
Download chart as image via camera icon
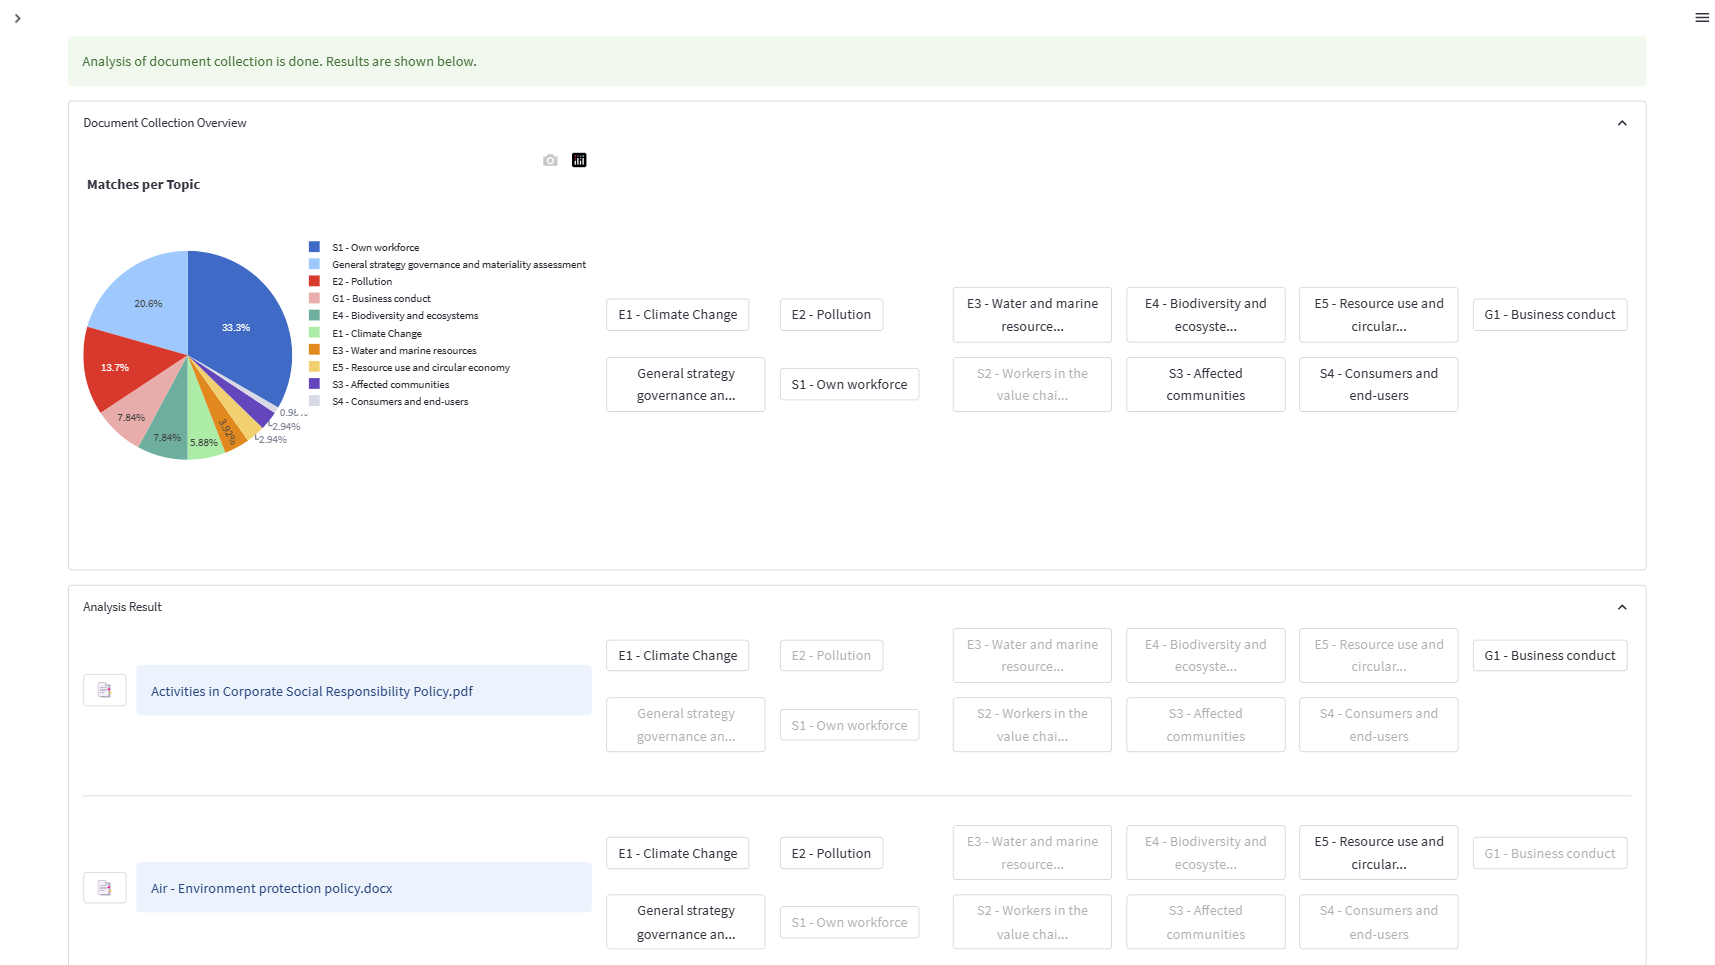click(x=550, y=160)
